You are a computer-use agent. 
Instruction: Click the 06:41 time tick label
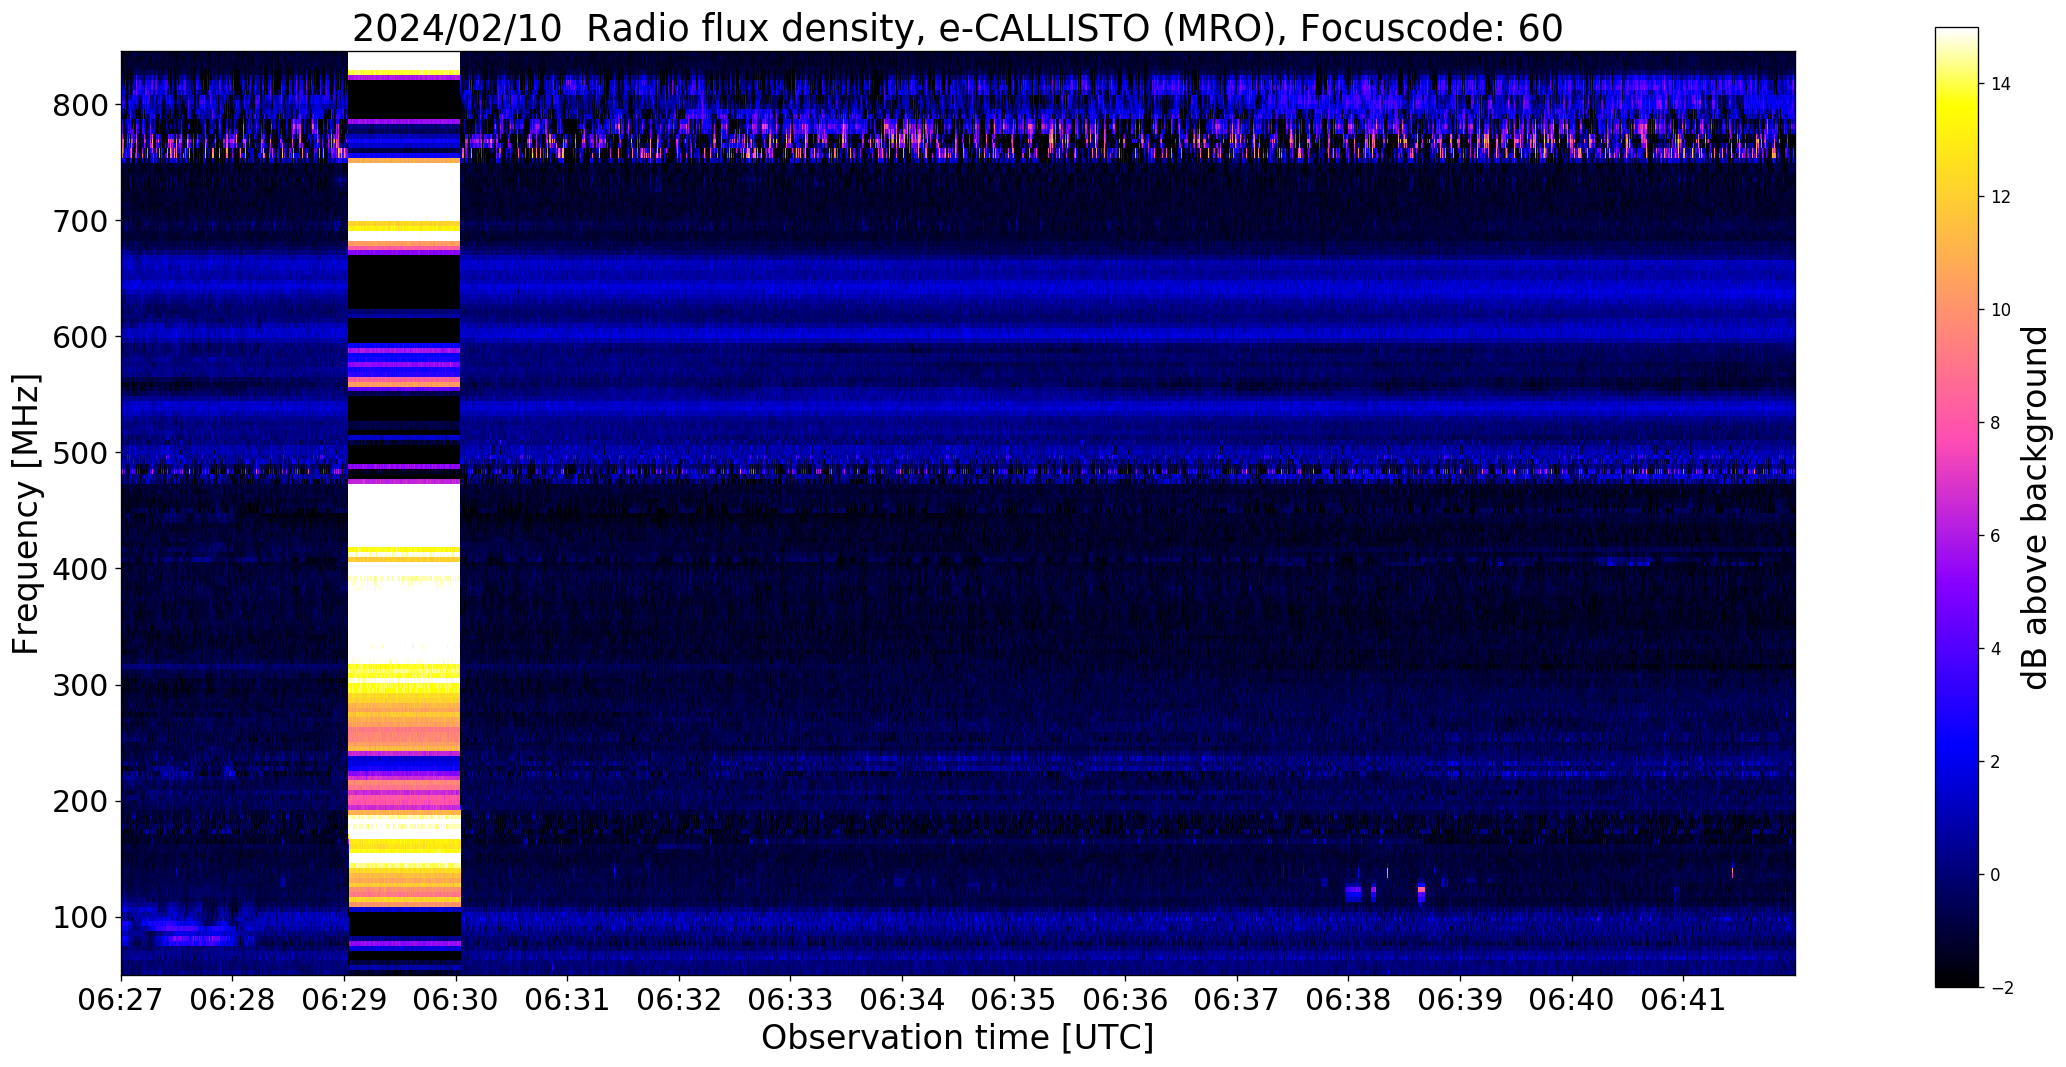point(1684,1000)
